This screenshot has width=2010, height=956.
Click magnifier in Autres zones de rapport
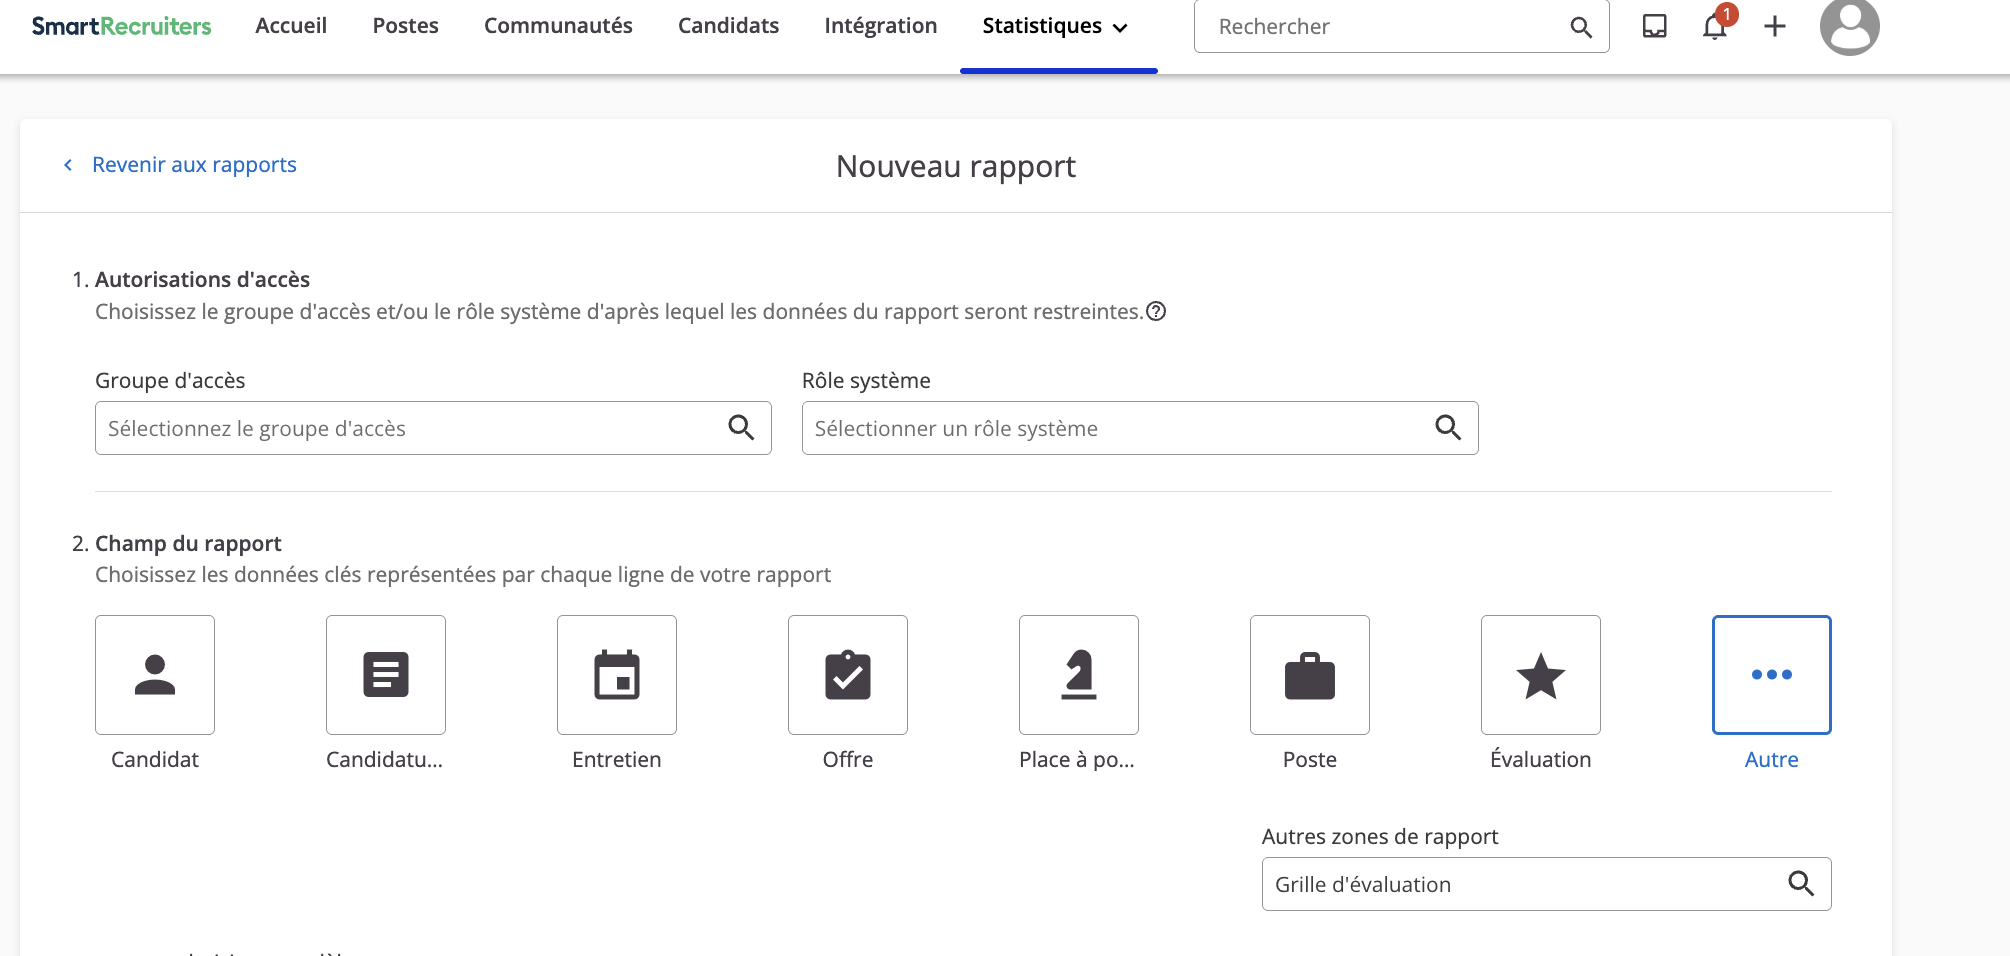(x=1801, y=884)
